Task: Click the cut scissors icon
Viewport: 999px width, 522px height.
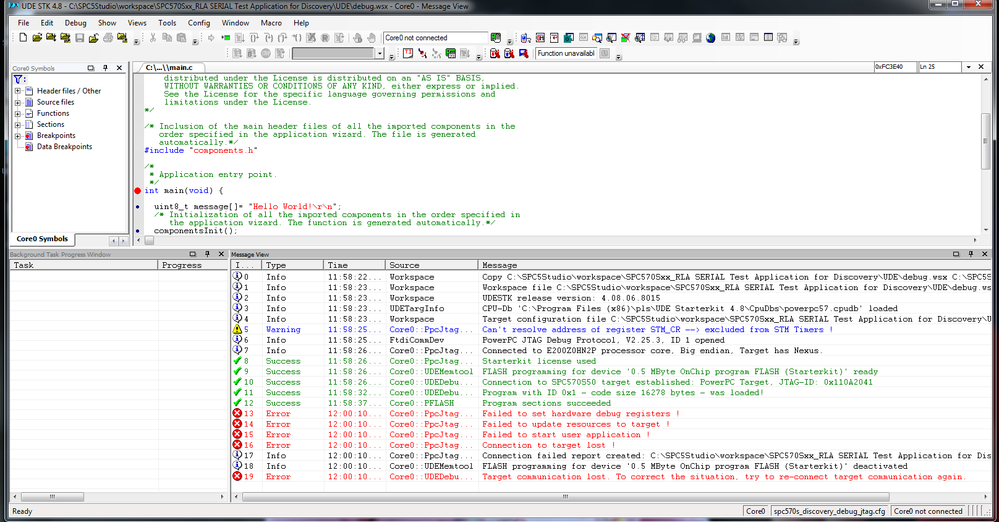Action: [x=153, y=38]
